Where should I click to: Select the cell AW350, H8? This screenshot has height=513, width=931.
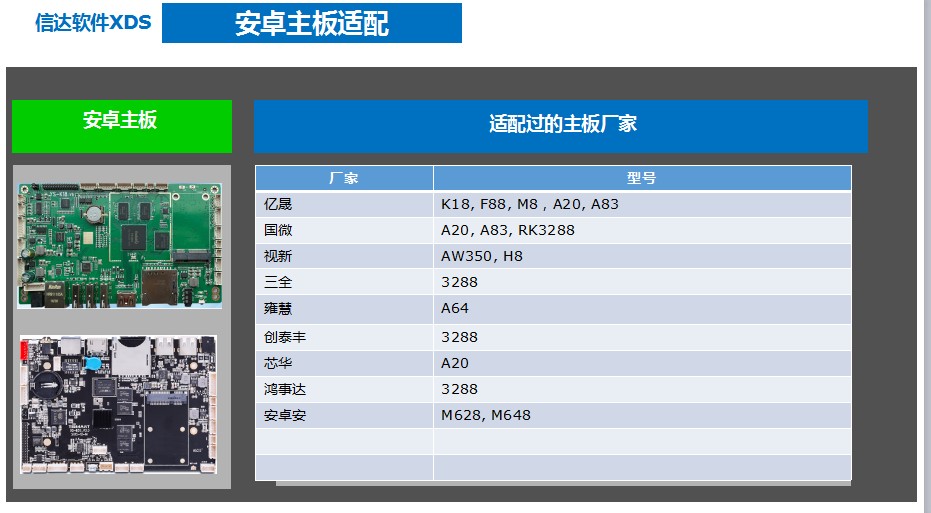[642, 256]
